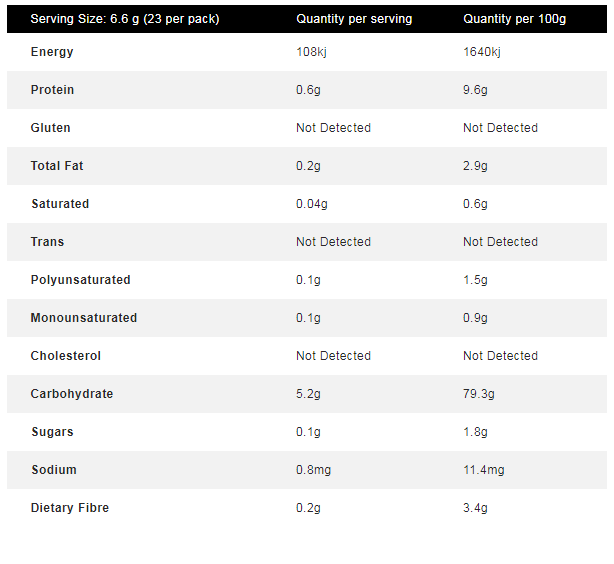
Task: Click the Protein row label
Action: pos(52,90)
